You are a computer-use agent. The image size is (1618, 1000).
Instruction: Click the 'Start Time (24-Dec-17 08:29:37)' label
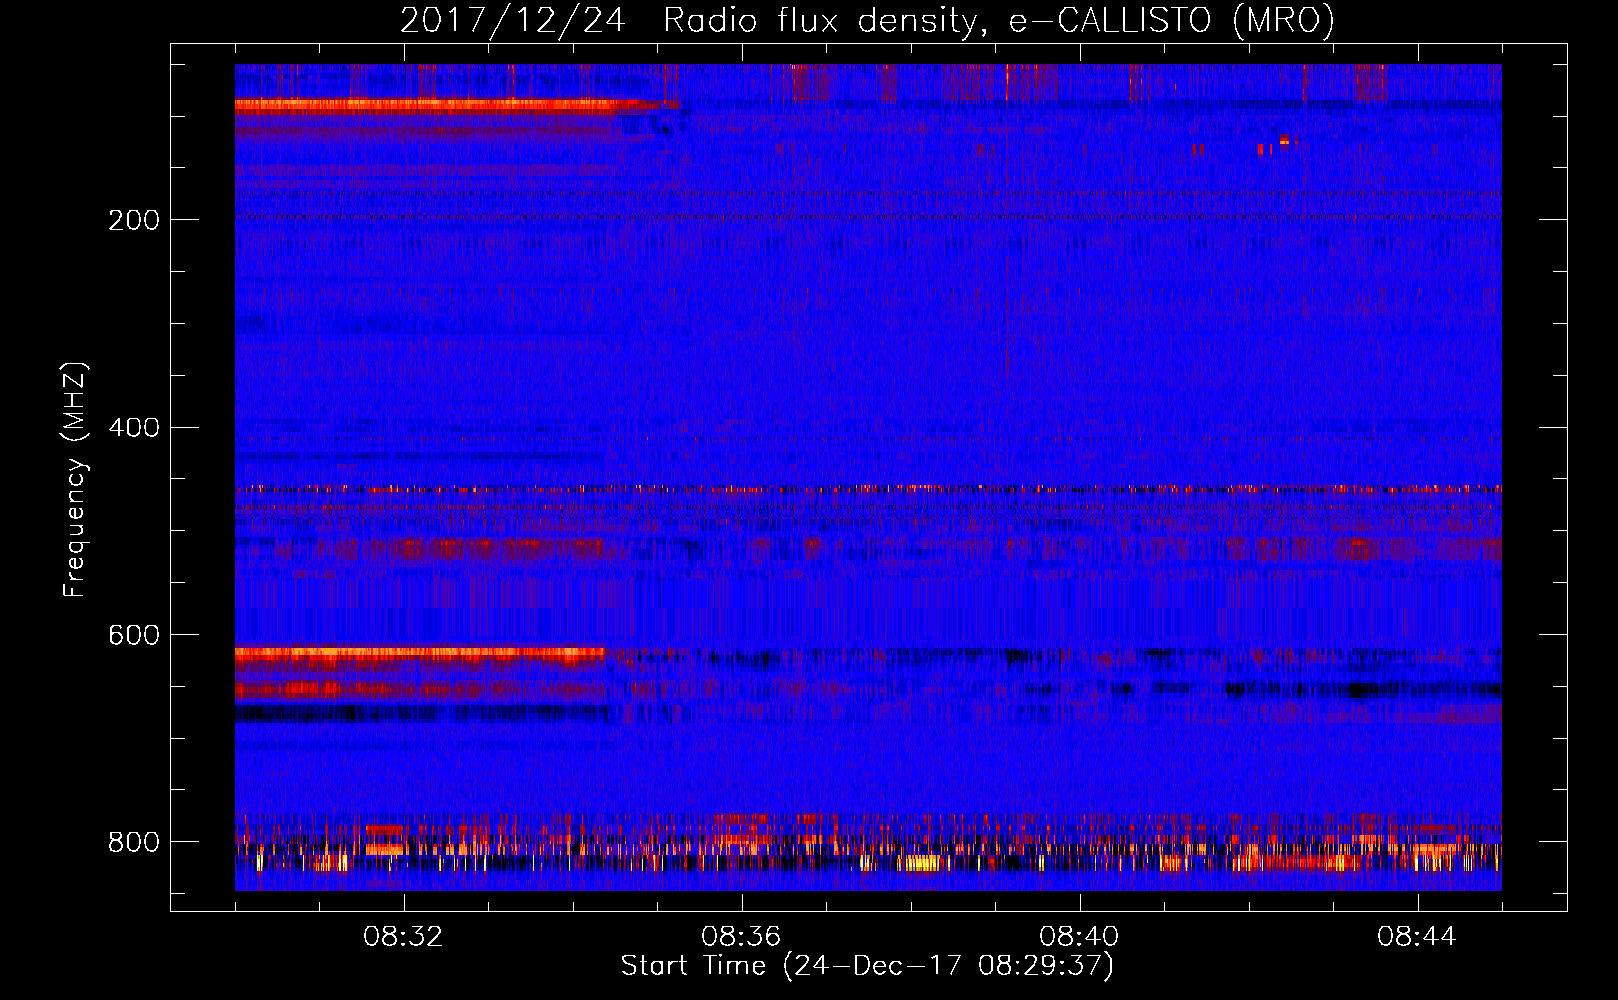click(867, 966)
